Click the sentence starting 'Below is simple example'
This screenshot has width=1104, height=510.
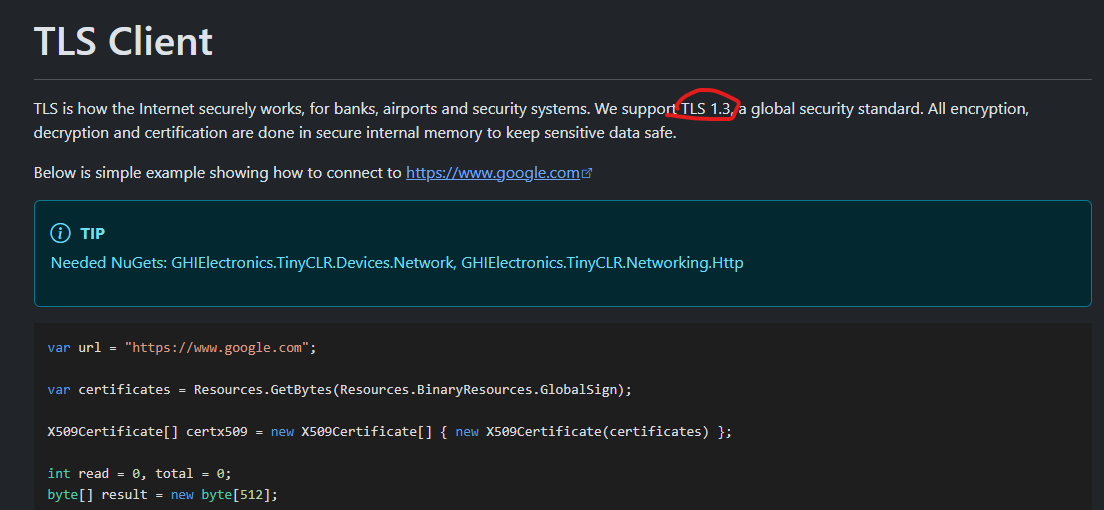click(x=313, y=173)
